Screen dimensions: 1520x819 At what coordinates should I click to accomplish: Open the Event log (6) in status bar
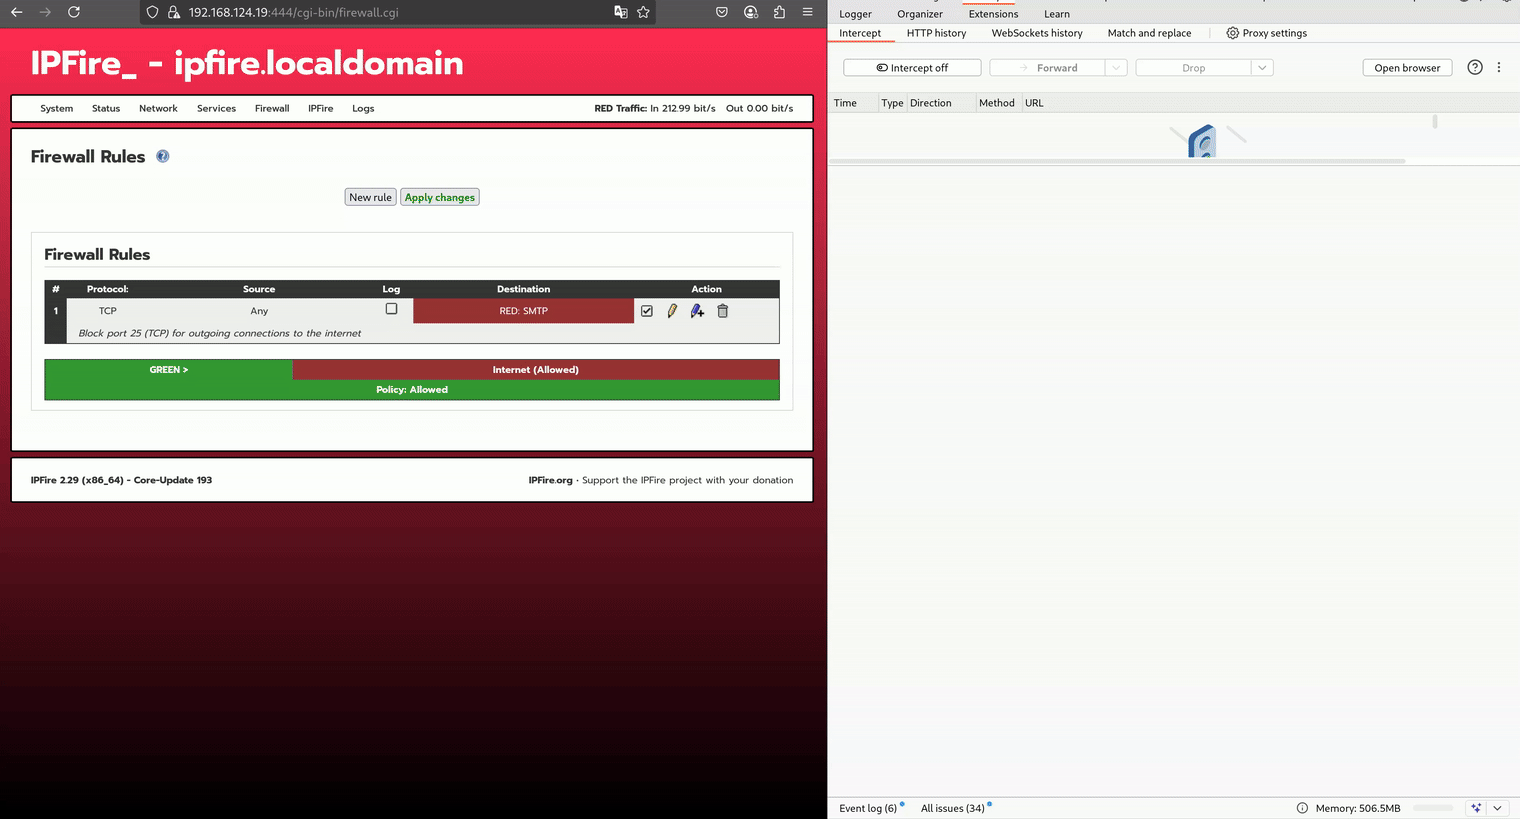pyautogui.click(x=868, y=808)
